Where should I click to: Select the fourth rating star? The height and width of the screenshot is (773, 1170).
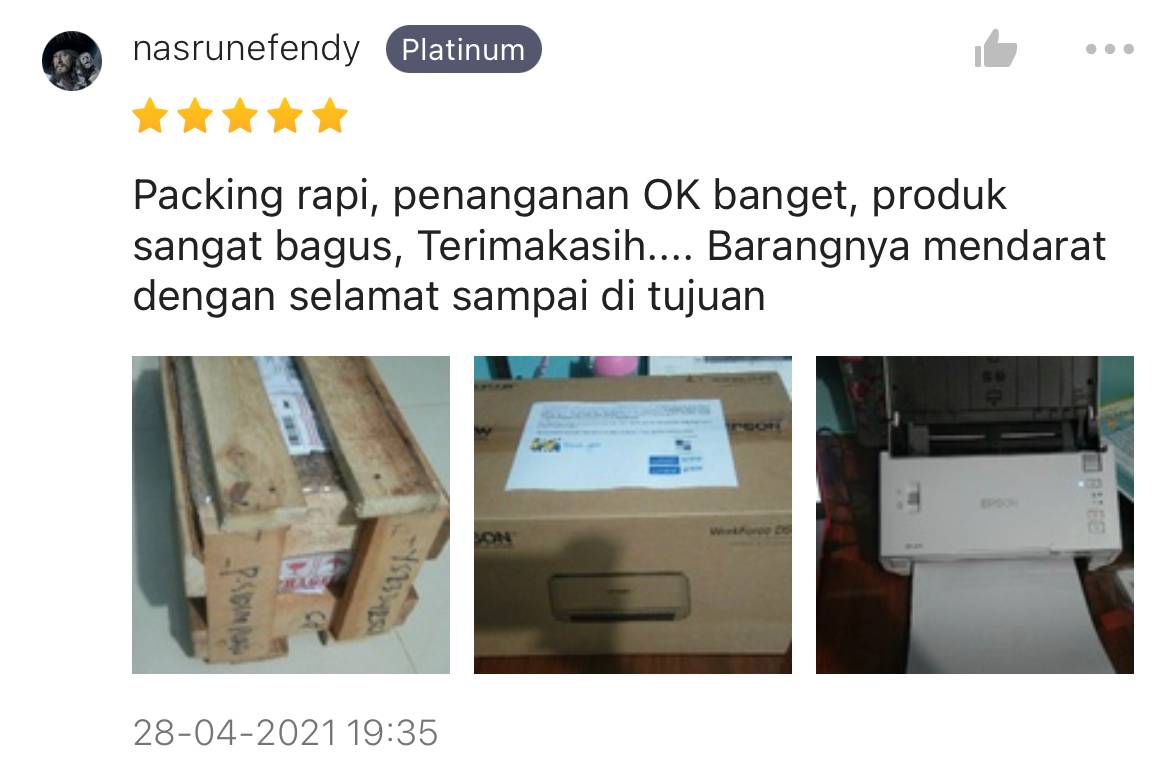coord(285,116)
